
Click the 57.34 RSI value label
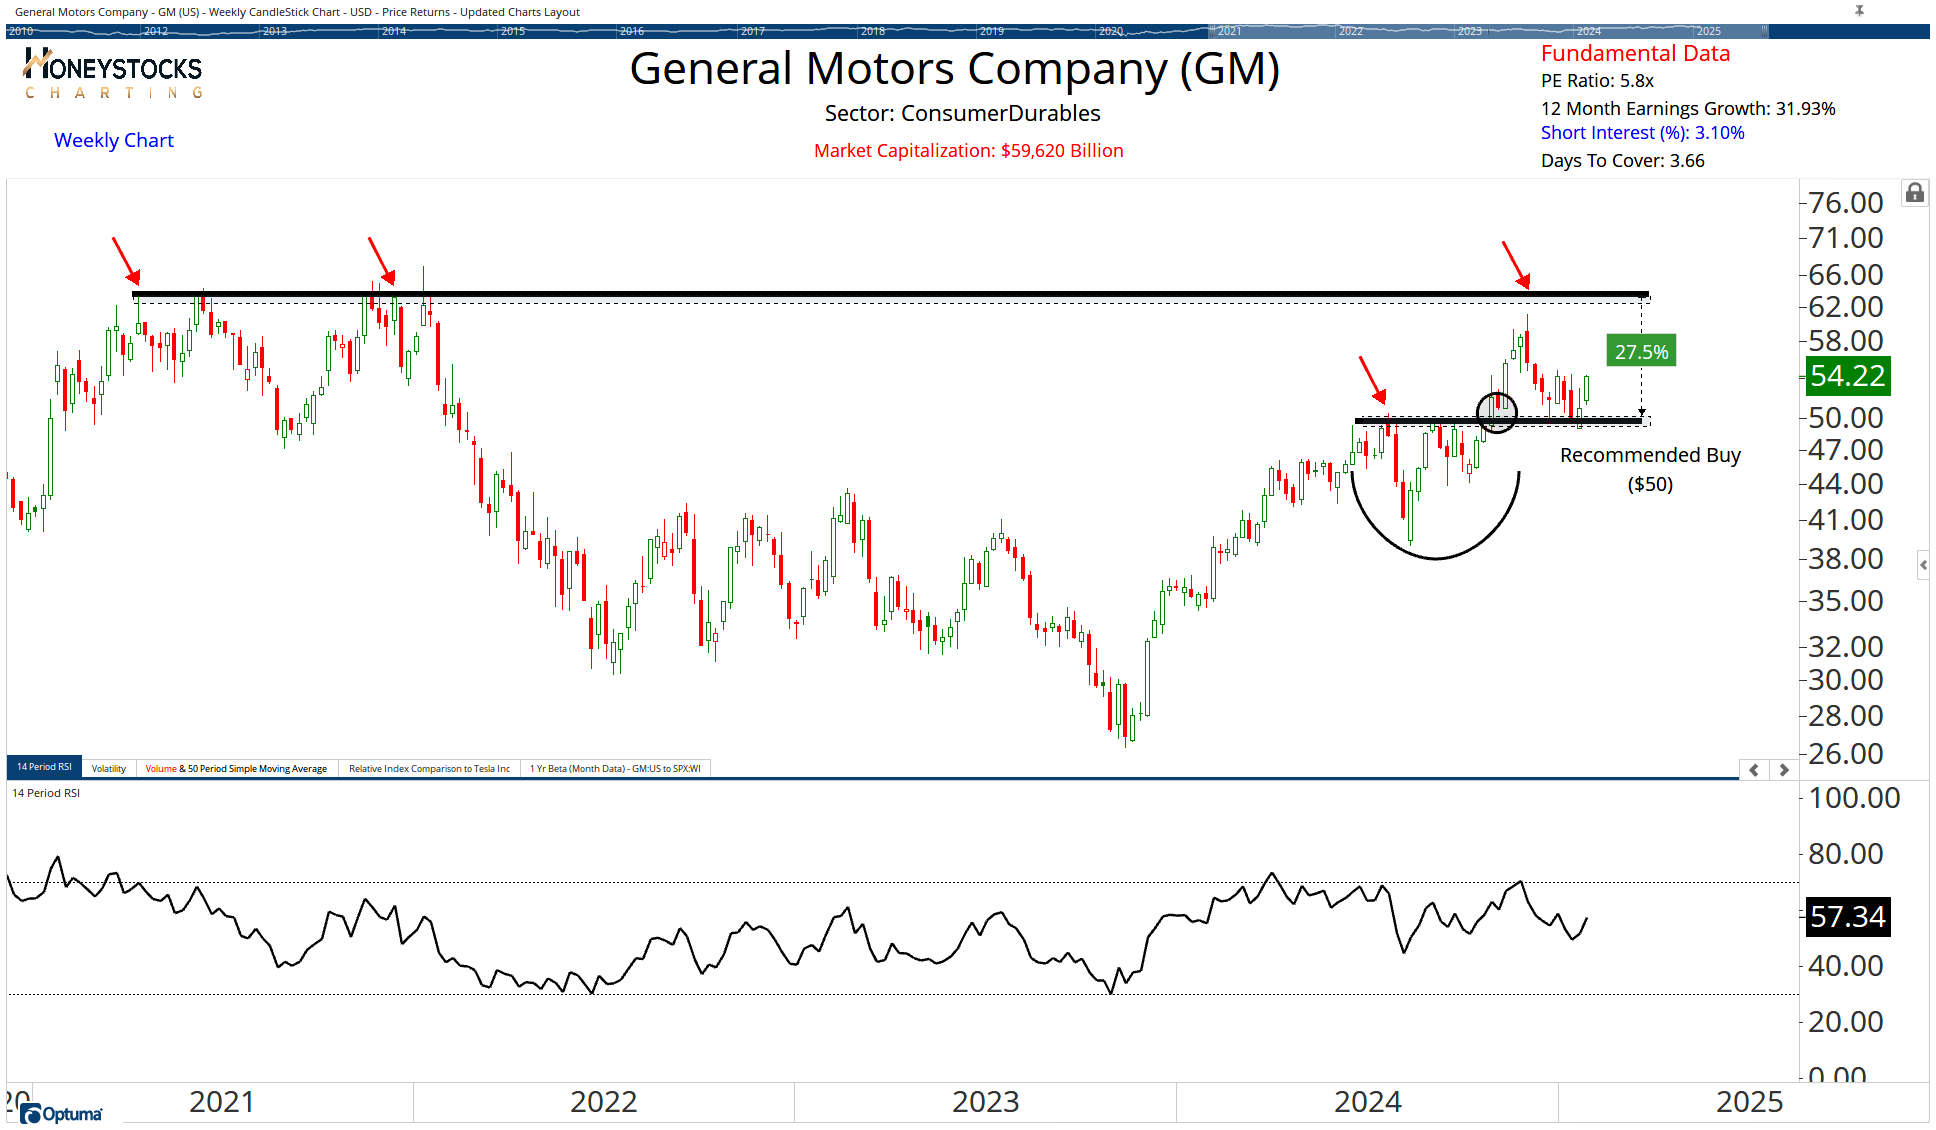coord(1847,917)
